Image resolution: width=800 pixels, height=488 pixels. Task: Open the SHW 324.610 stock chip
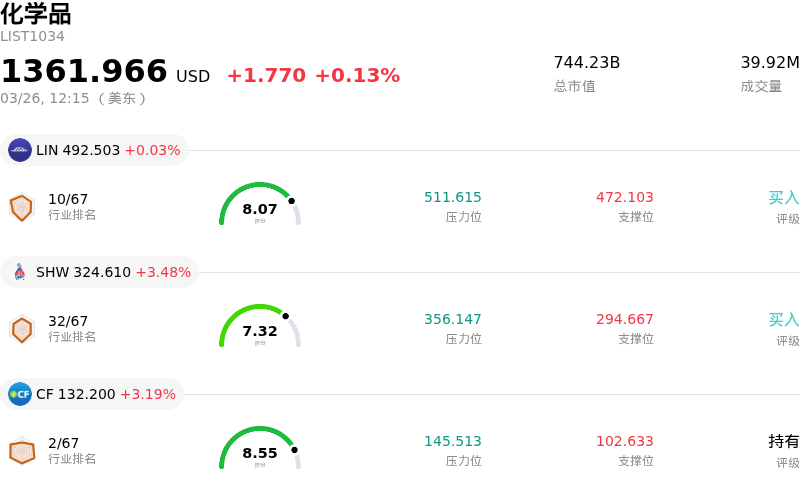[100, 272]
